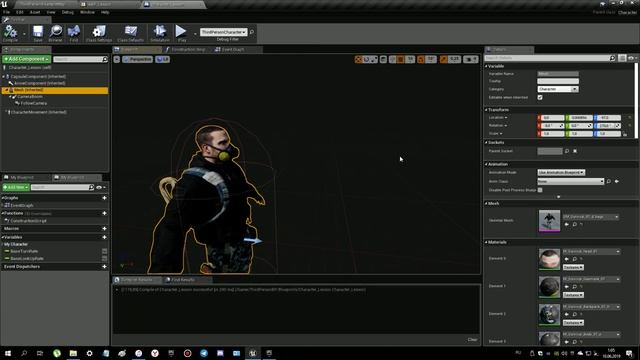640x360 pixels.
Task: Toggle the Editable when Inherited checkbox
Action: point(540,98)
